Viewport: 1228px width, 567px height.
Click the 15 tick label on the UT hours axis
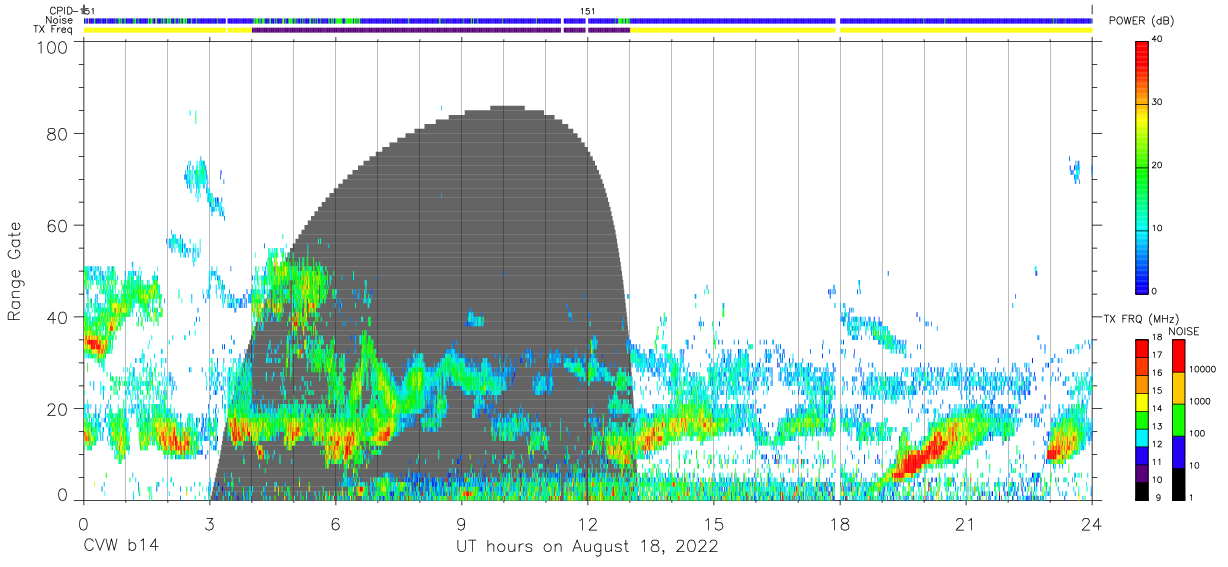point(714,523)
